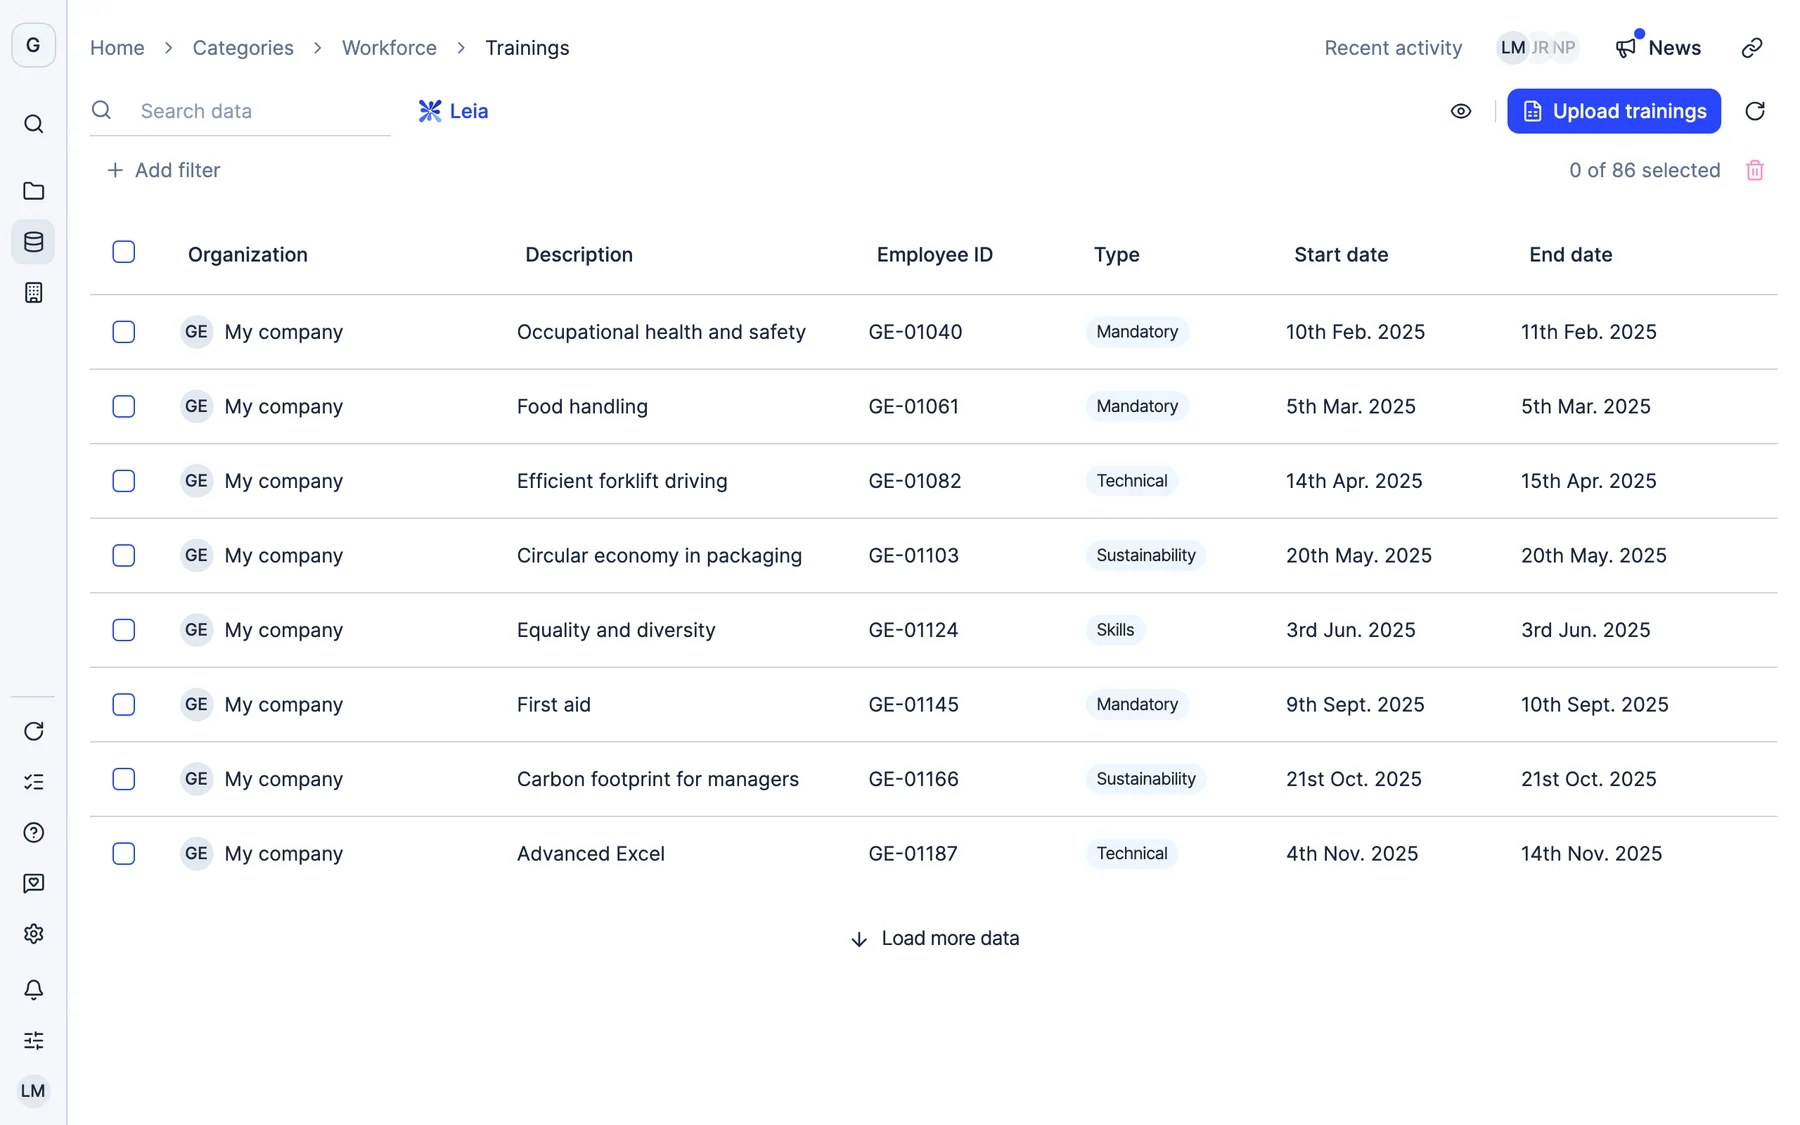This screenshot has height=1125, width=1800.
Task: Click the Trainings breadcrumb
Action: (527, 48)
